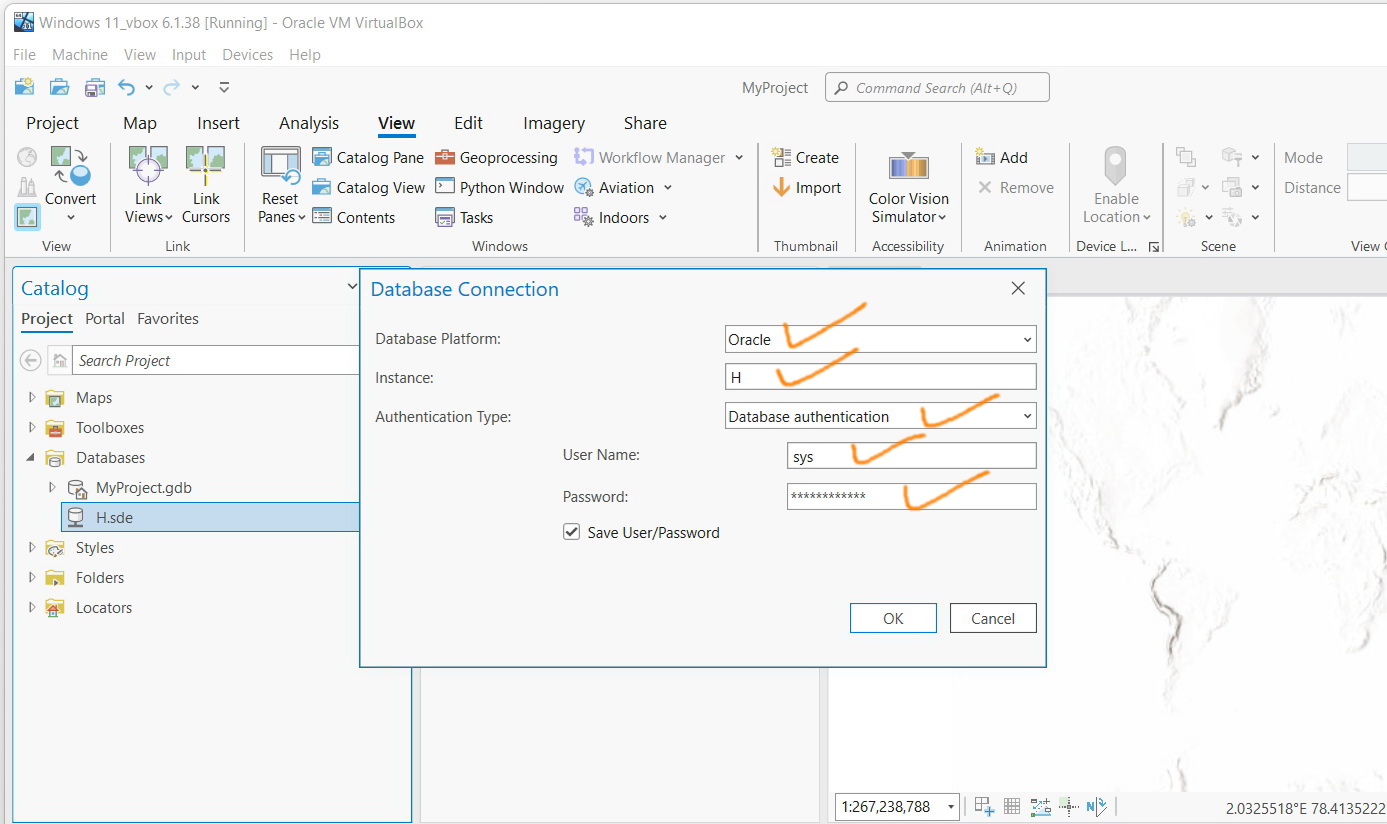Image resolution: width=1387 pixels, height=824 pixels.
Task: Switch to the Share ribbon tab
Action: click(x=645, y=123)
